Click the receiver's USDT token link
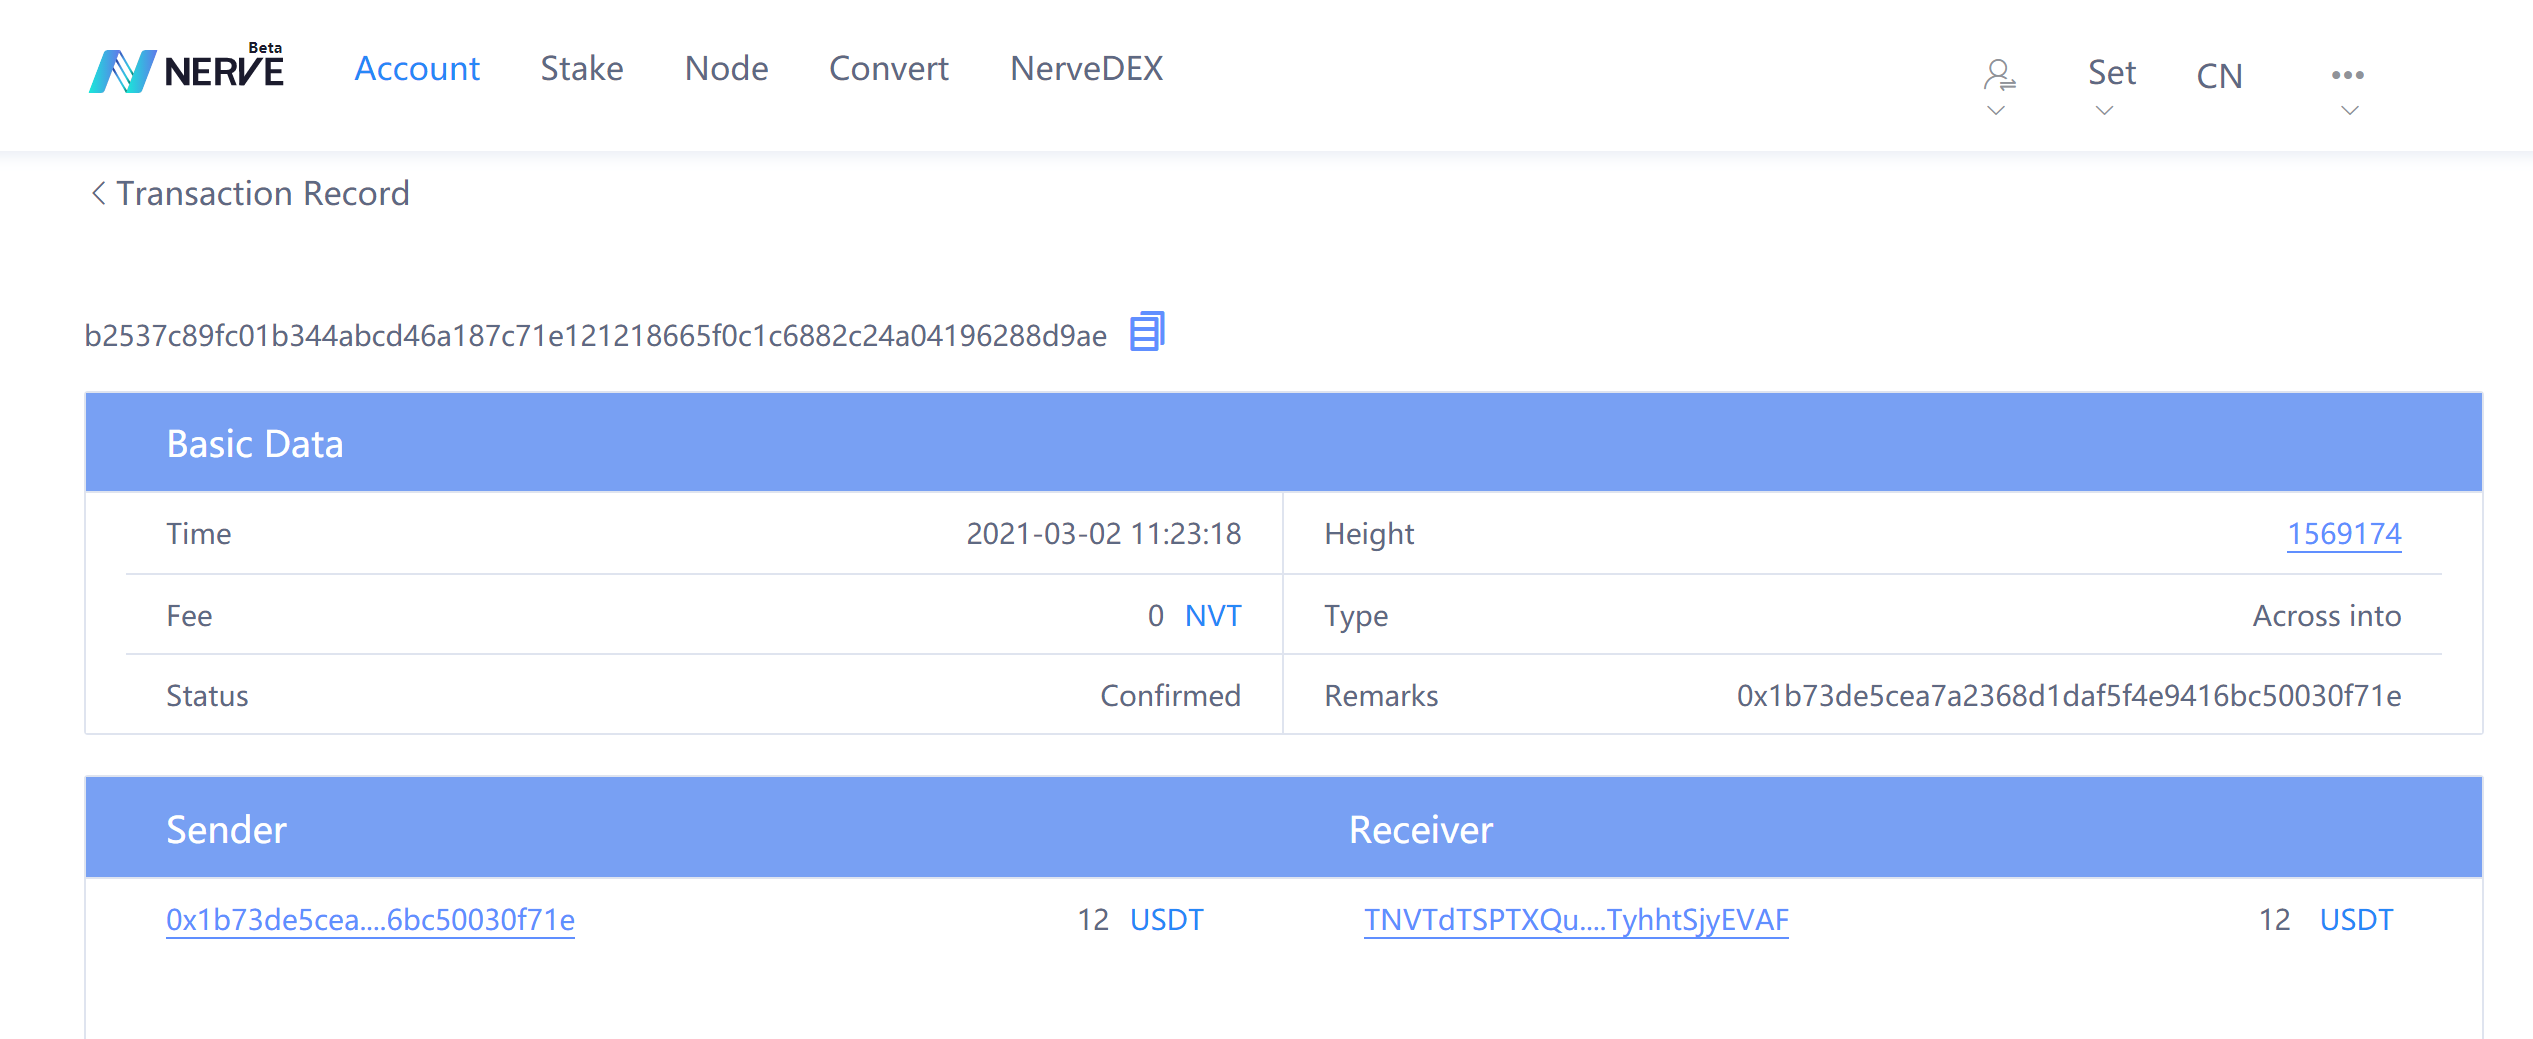Image resolution: width=2533 pixels, height=1039 pixels. tap(2355, 920)
